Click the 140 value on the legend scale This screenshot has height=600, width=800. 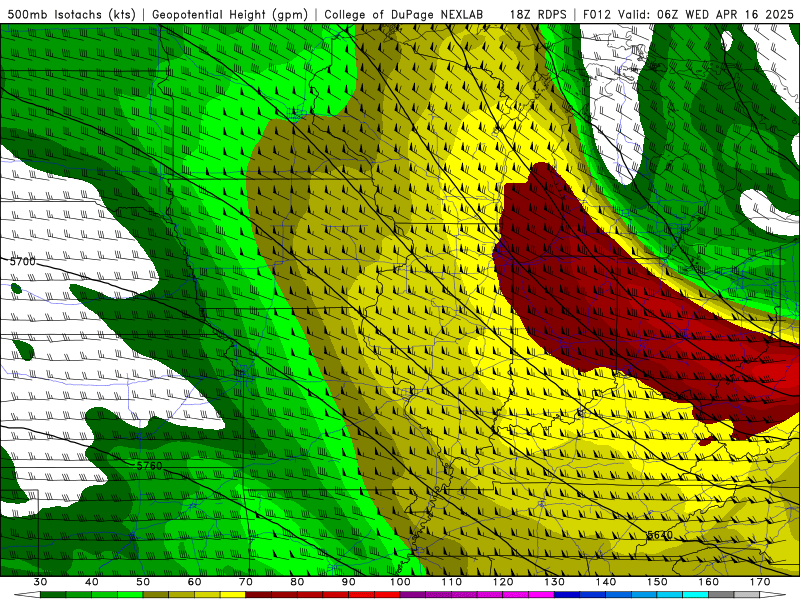tap(606, 582)
